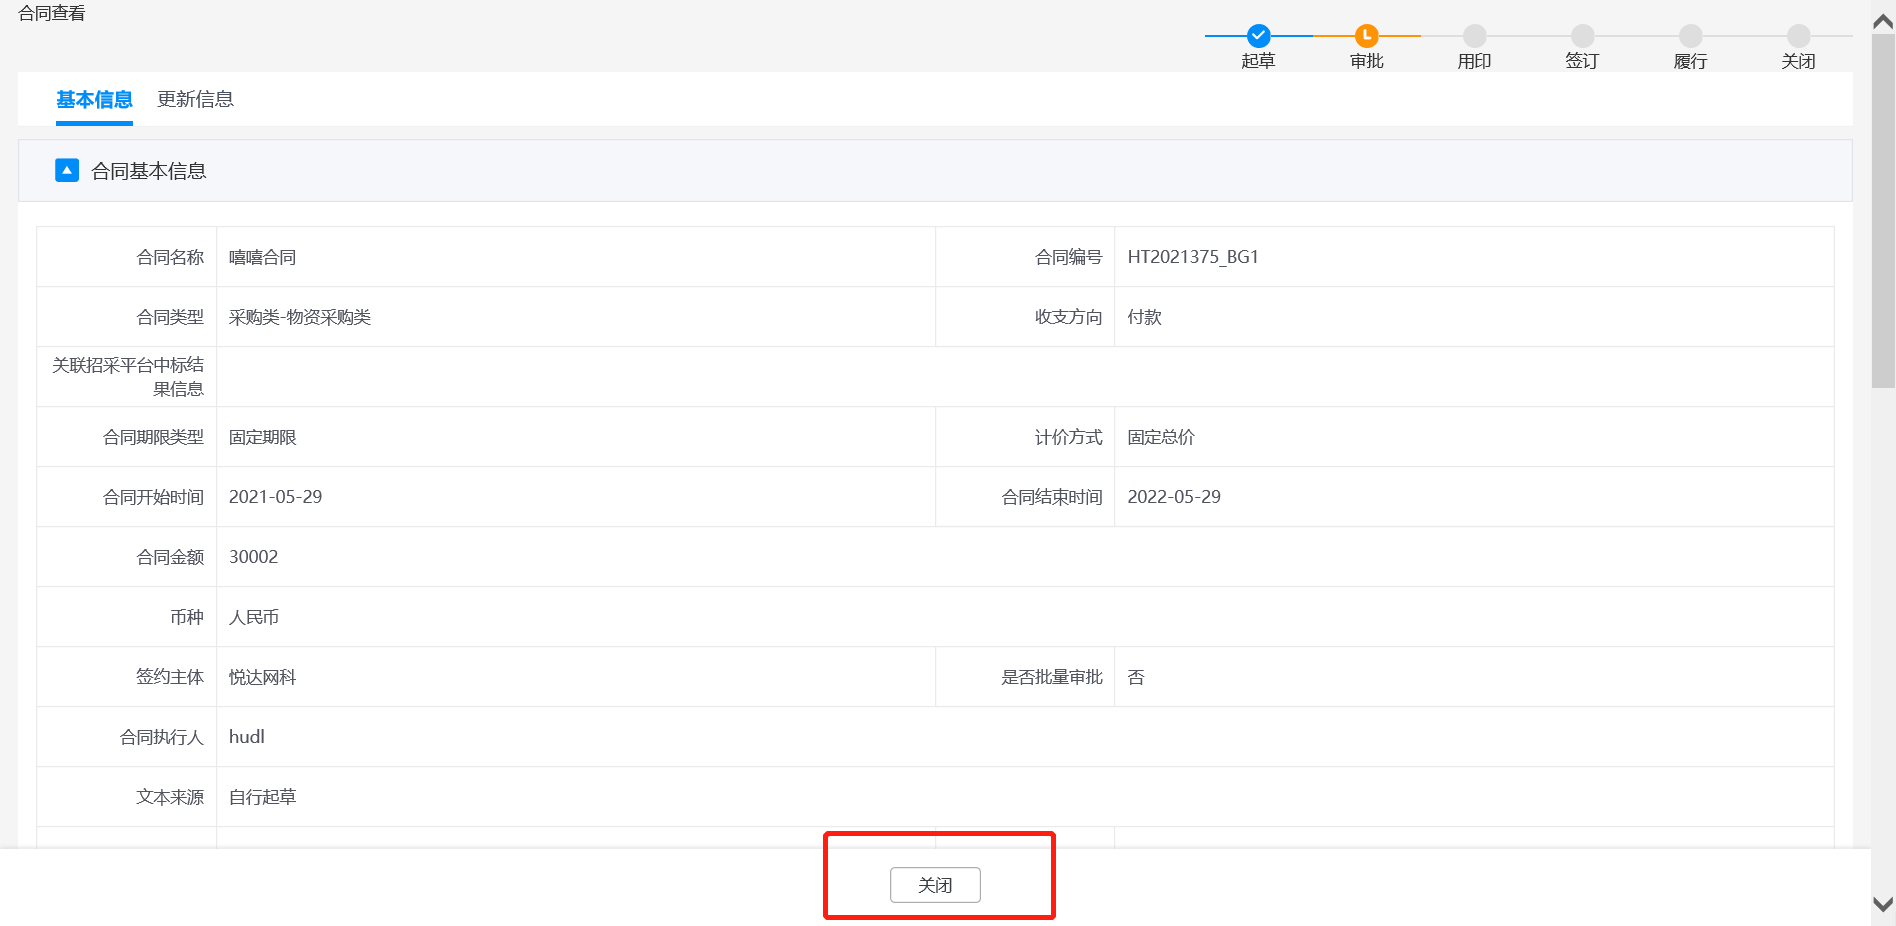Select the 签订 step circle indicator
The image size is (1896, 926).
pos(1582,36)
